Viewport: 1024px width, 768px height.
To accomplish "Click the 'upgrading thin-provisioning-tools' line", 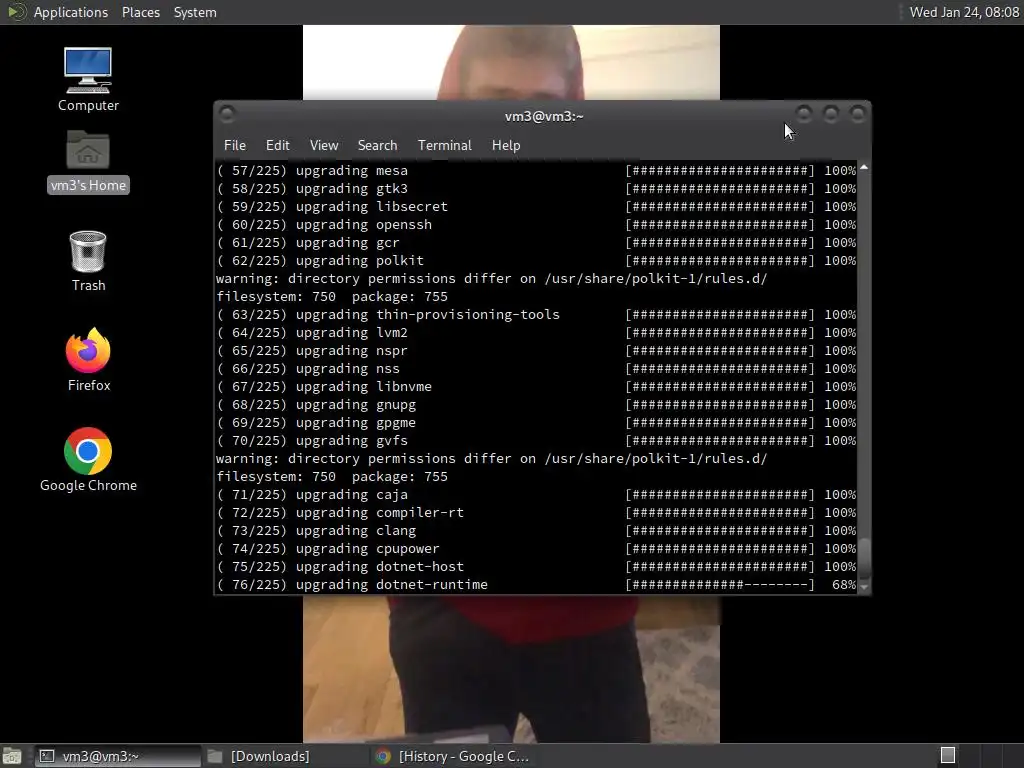I will (x=536, y=315).
